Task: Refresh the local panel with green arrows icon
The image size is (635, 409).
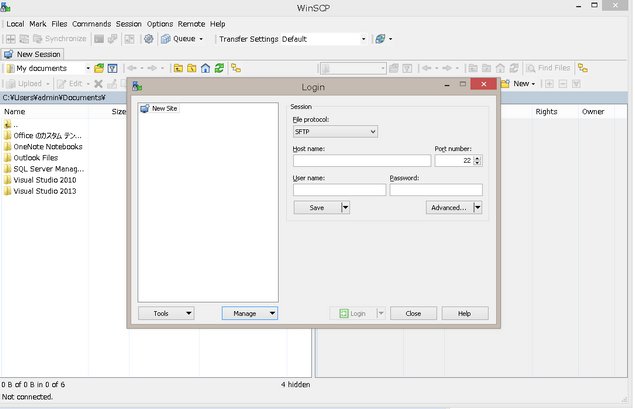Action: (x=219, y=68)
